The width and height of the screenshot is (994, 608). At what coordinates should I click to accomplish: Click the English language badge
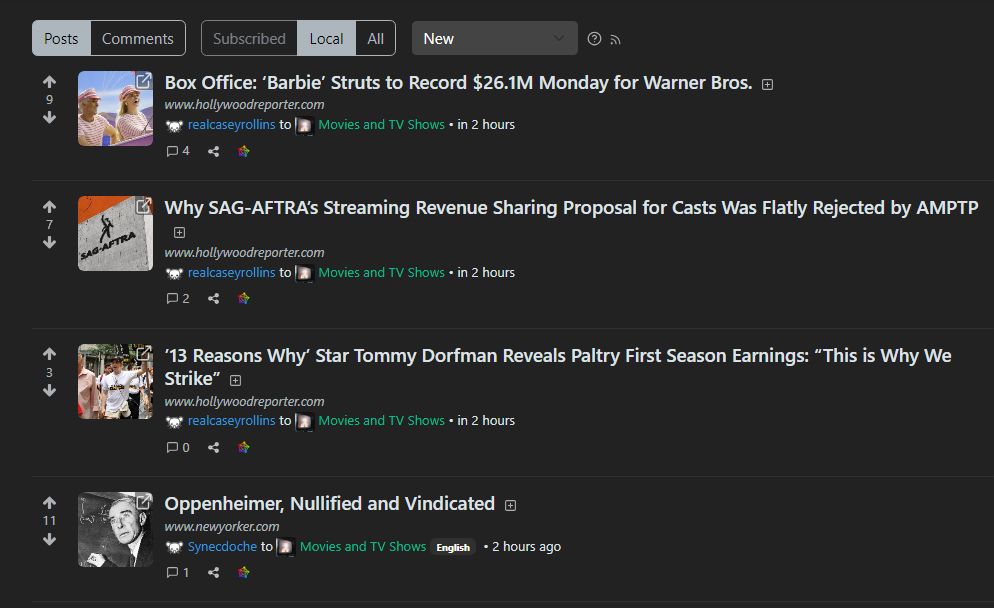point(453,547)
